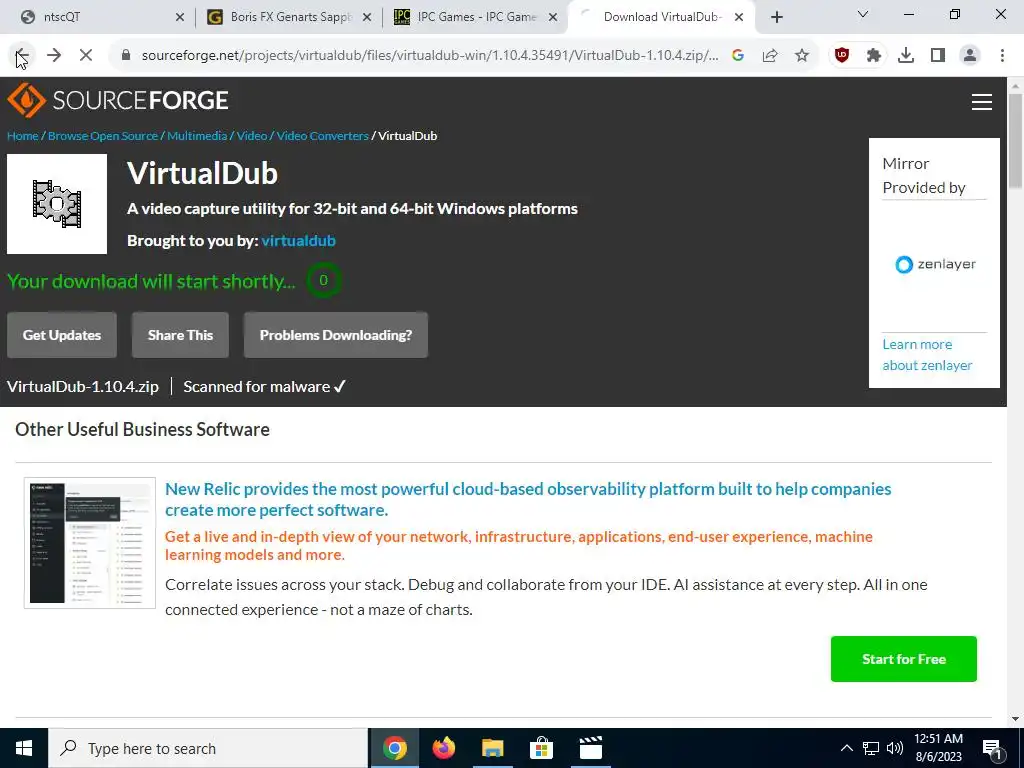The width and height of the screenshot is (1024, 768).
Task: Open the SourceForge hamburger menu
Action: click(982, 102)
